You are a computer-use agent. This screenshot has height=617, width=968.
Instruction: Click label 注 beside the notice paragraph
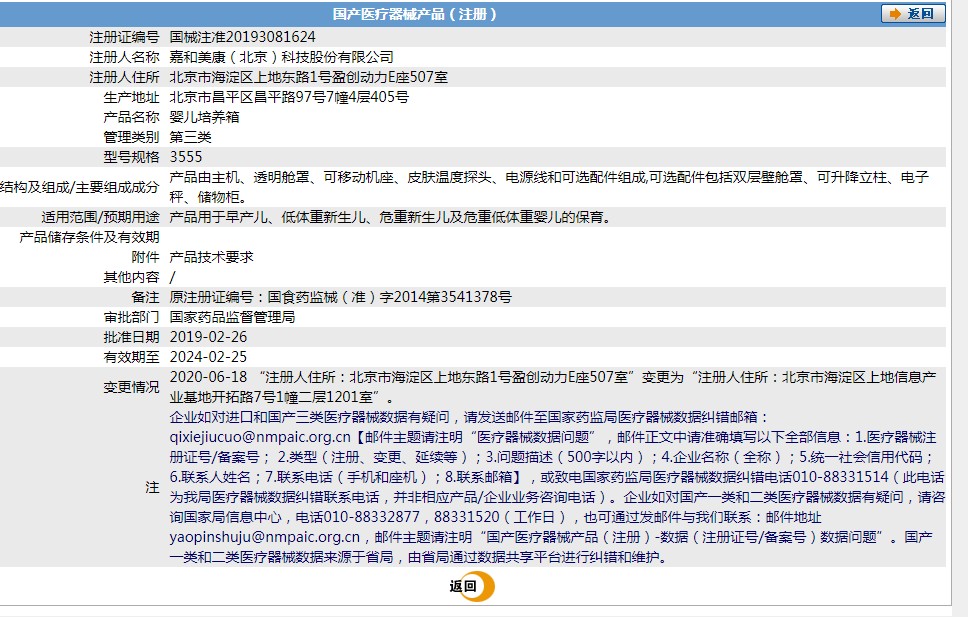click(152, 487)
